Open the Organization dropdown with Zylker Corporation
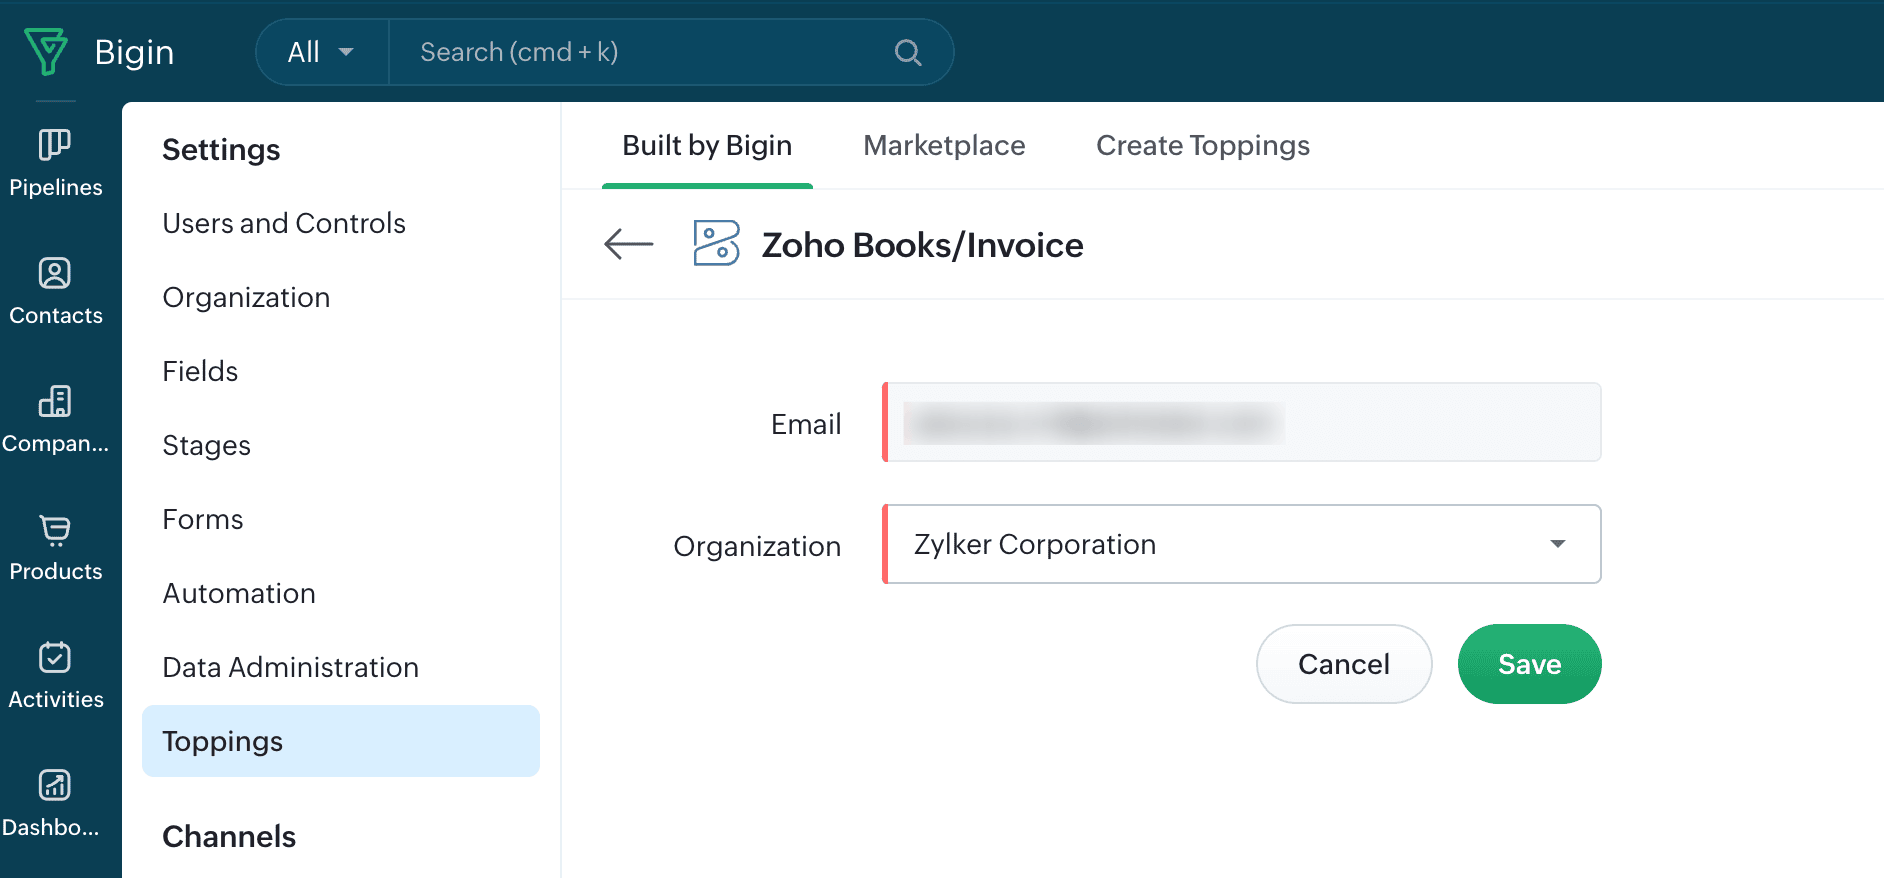 click(1242, 544)
